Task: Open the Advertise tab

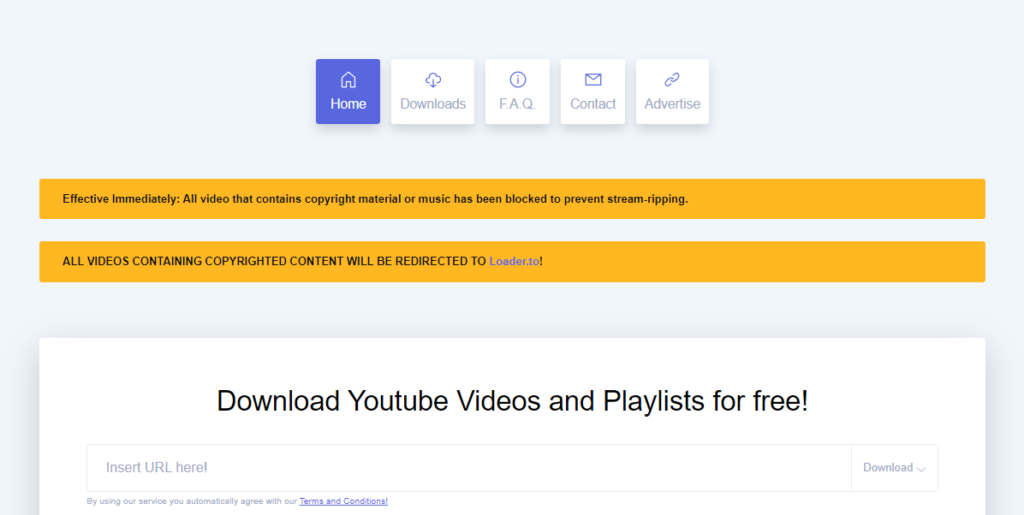Action: (x=672, y=91)
